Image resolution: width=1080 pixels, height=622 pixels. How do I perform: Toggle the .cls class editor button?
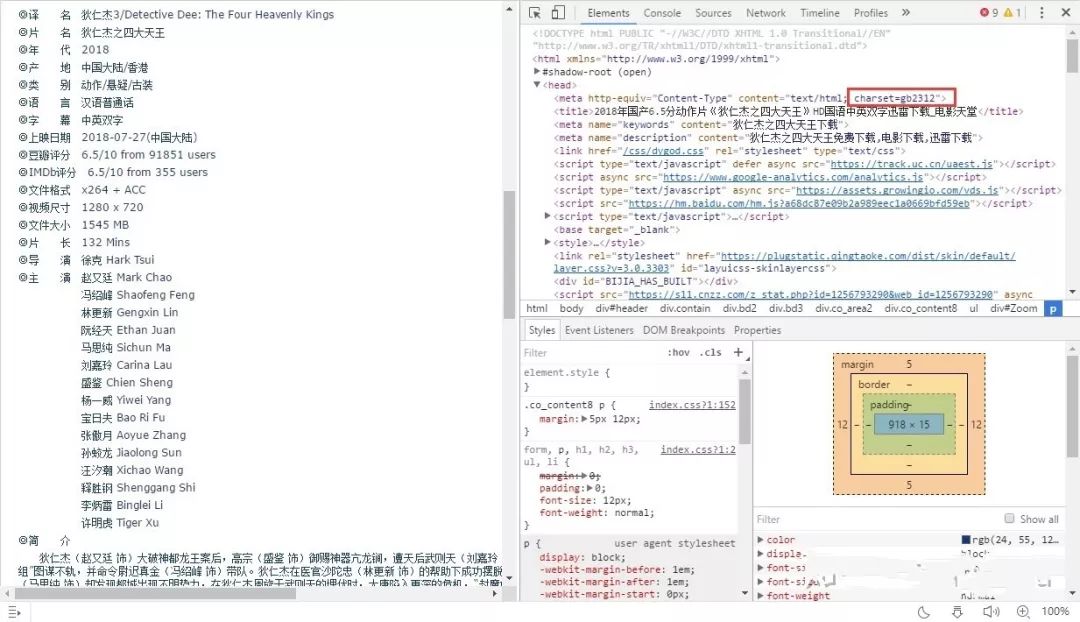711,352
